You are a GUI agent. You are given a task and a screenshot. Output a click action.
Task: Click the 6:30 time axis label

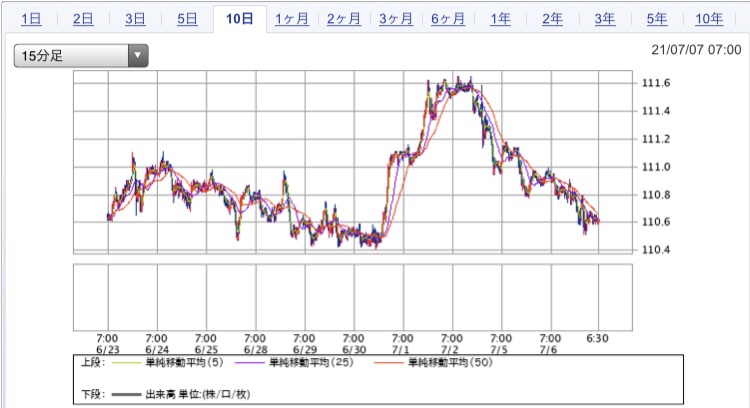(x=597, y=339)
